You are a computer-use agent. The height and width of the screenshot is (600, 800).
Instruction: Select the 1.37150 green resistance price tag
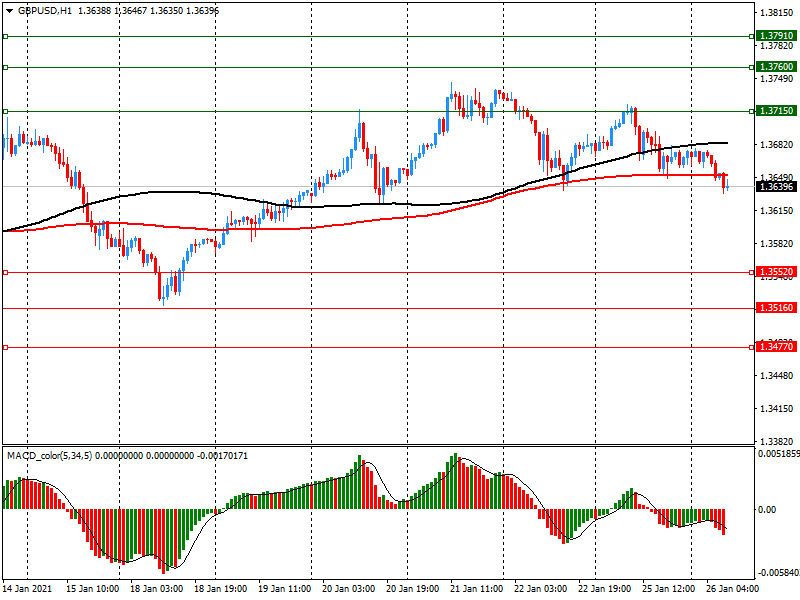[x=776, y=111]
